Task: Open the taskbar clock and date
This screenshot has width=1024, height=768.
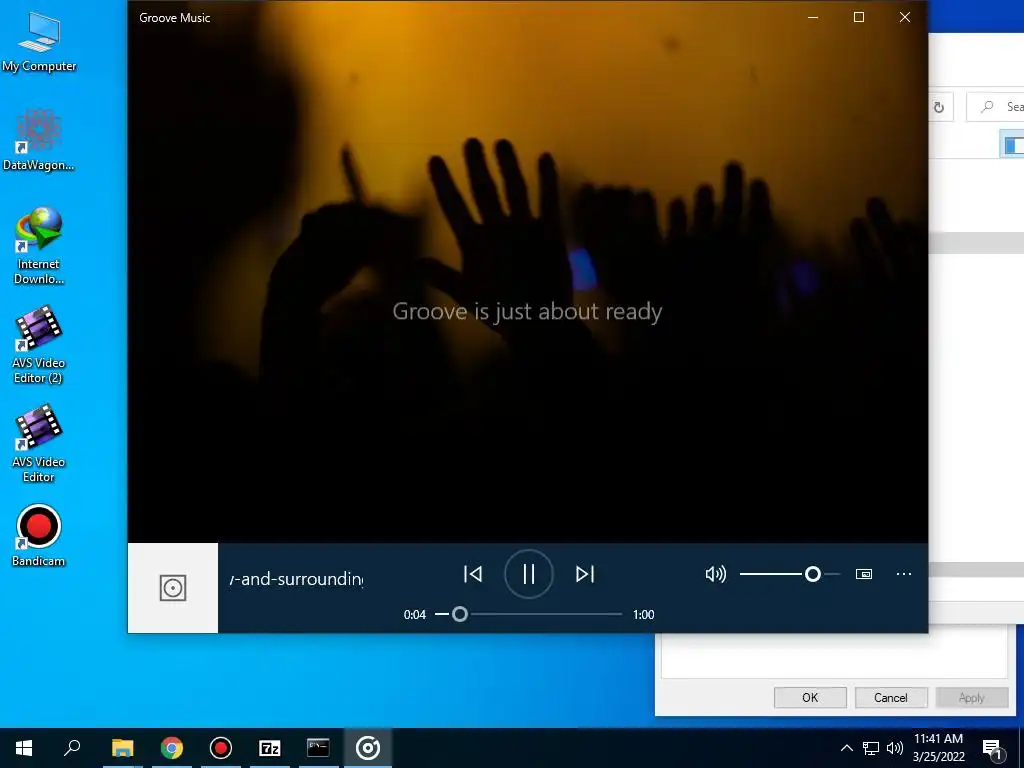Action: [938, 748]
